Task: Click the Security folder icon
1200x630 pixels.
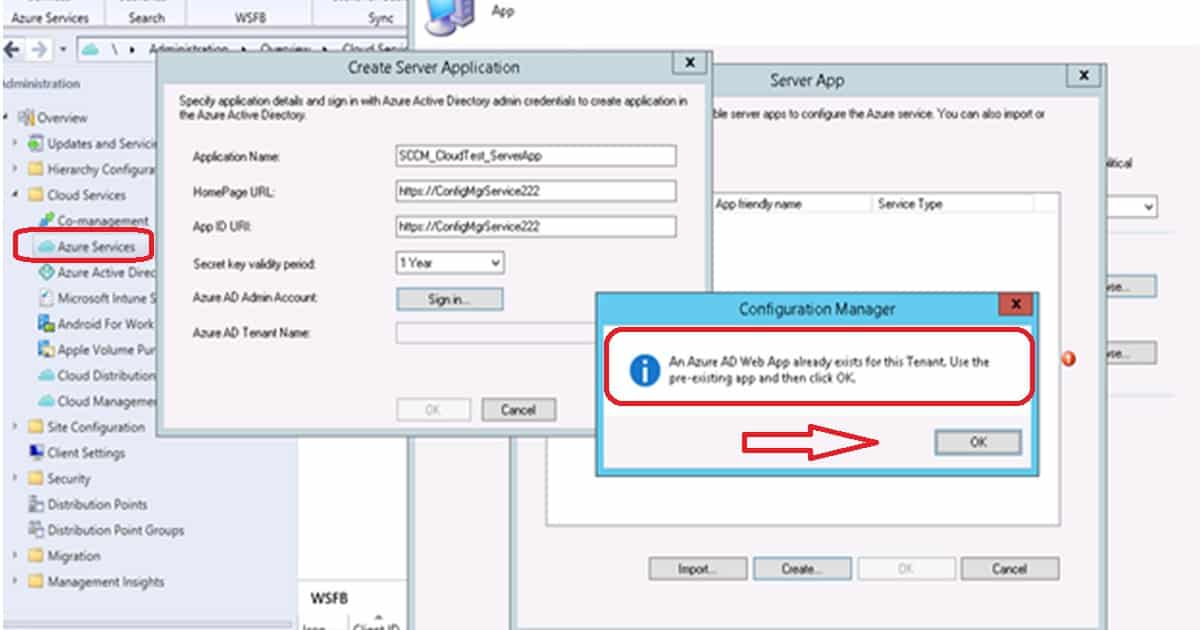Action: pos(36,479)
